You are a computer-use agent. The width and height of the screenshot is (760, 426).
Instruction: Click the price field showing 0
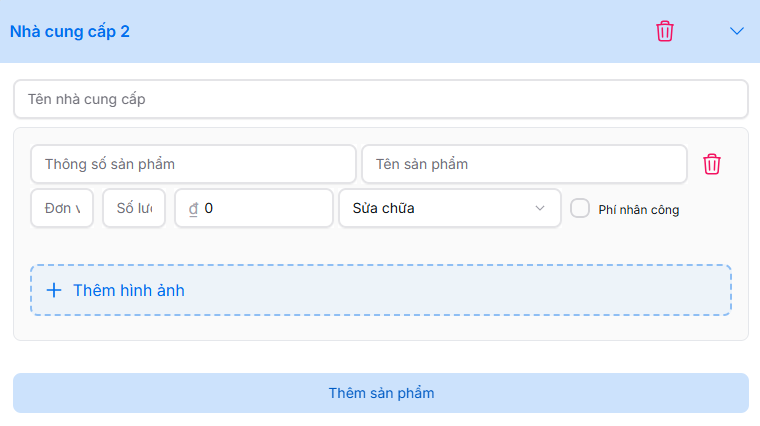point(265,208)
